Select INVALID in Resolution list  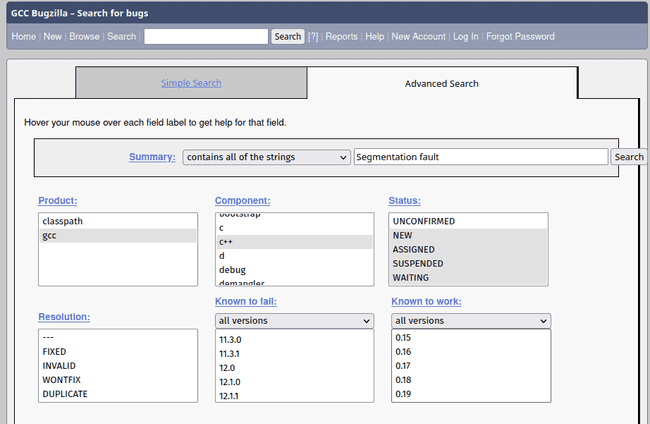point(118,366)
